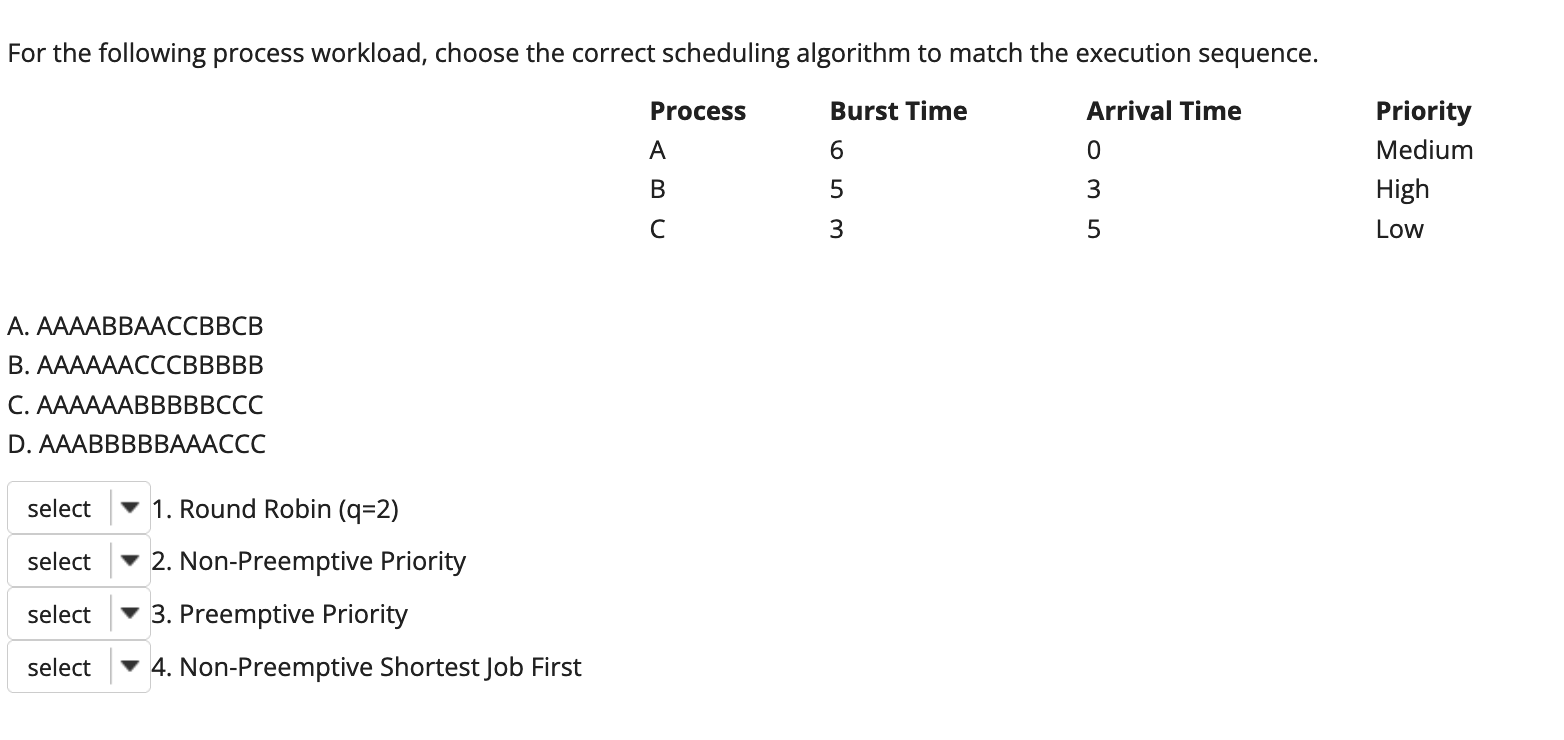Click the dropdown arrow for Preemptive Priority
The width and height of the screenshot is (1564, 740).
130,614
